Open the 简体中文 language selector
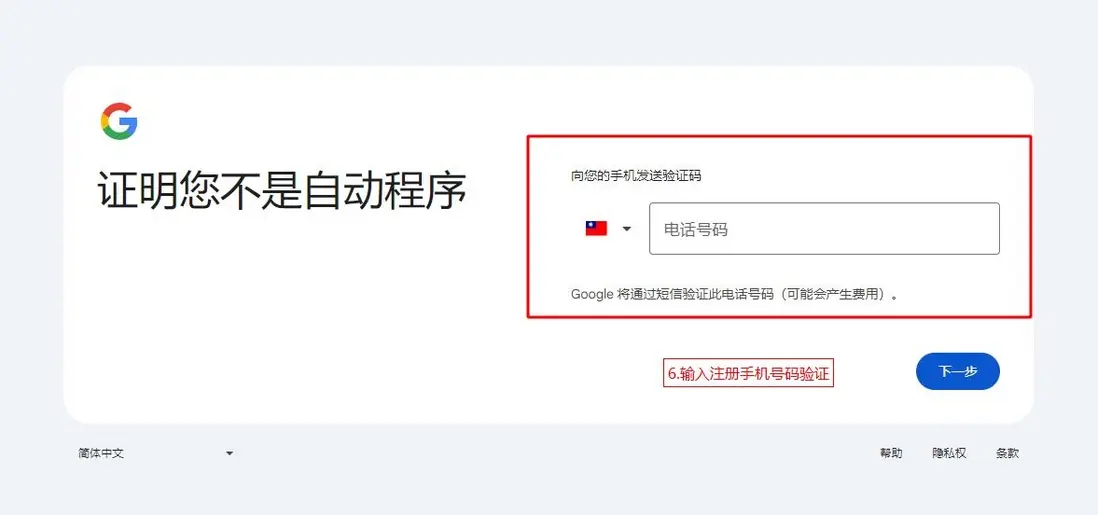Screen dimensions: 1098x515 coord(155,453)
